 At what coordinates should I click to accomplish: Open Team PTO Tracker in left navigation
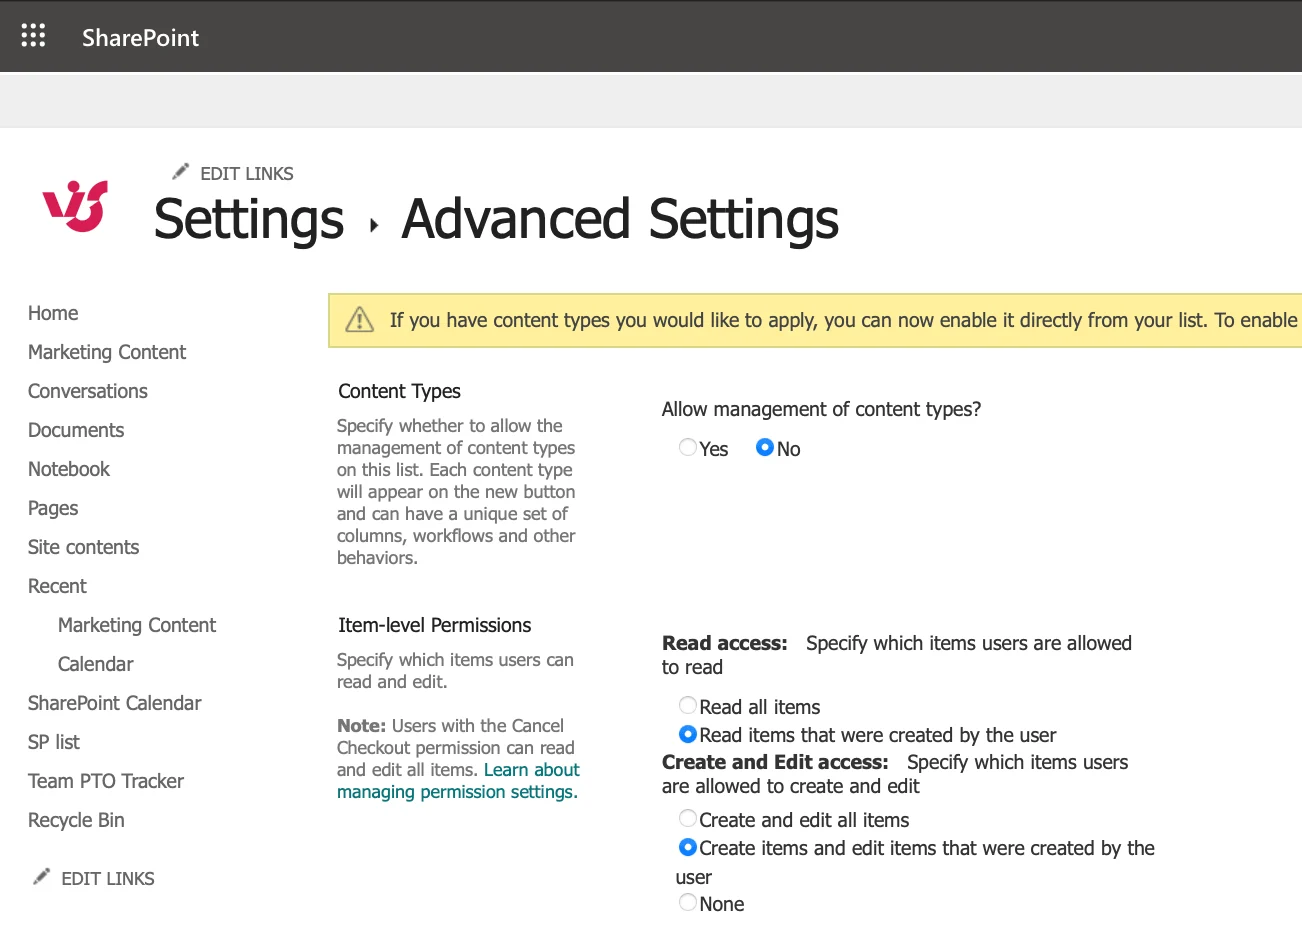(106, 781)
